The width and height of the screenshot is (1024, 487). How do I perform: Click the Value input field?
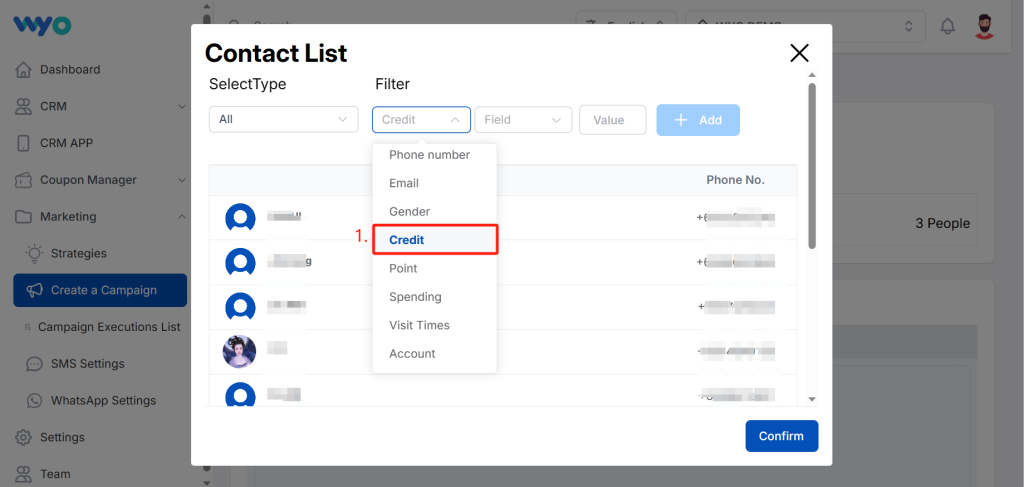click(613, 120)
